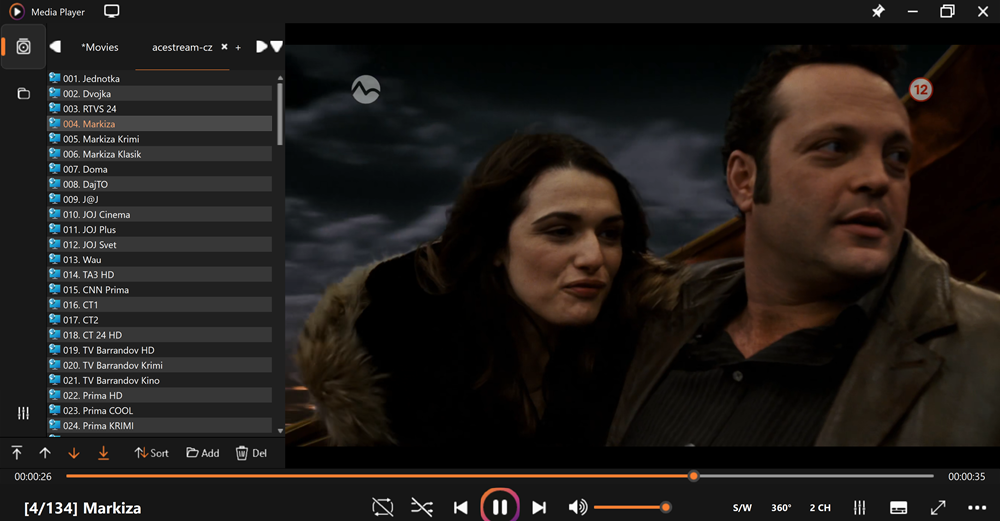Switch to the Movies playlist tab
The height and width of the screenshot is (521, 1000).
(x=100, y=47)
